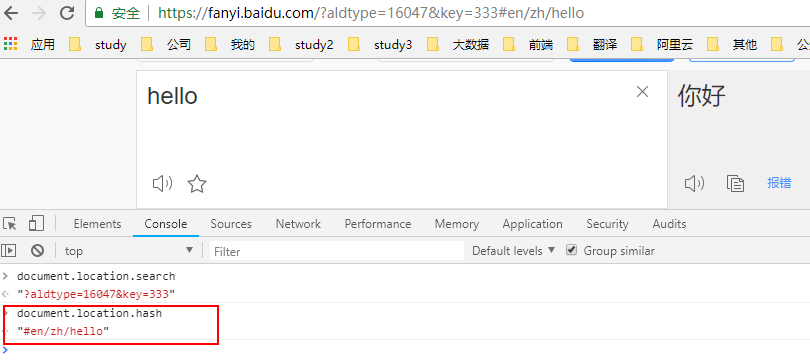Click the document.location.search console line
The height and width of the screenshot is (362, 810).
pyautogui.click(x=96, y=276)
